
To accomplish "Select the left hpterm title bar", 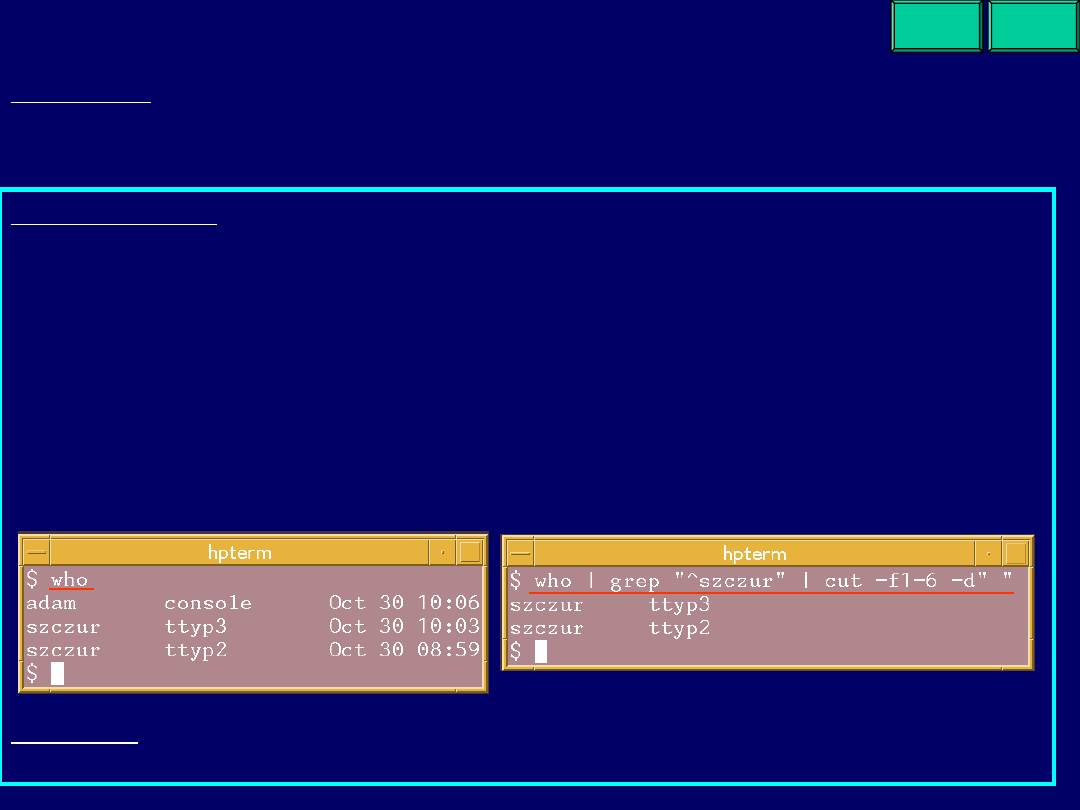I will 239,552.
